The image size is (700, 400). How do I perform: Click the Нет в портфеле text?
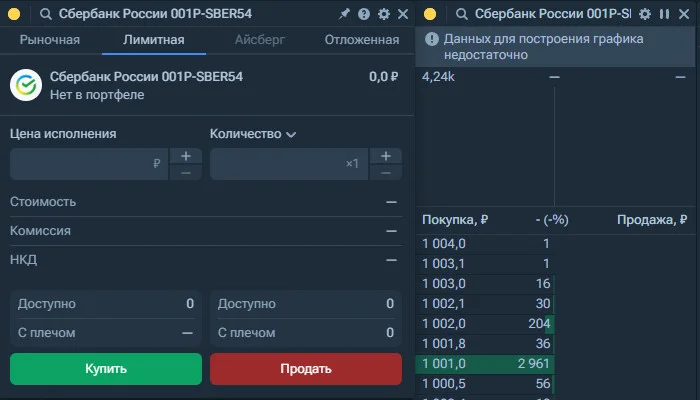coord(97,95)
